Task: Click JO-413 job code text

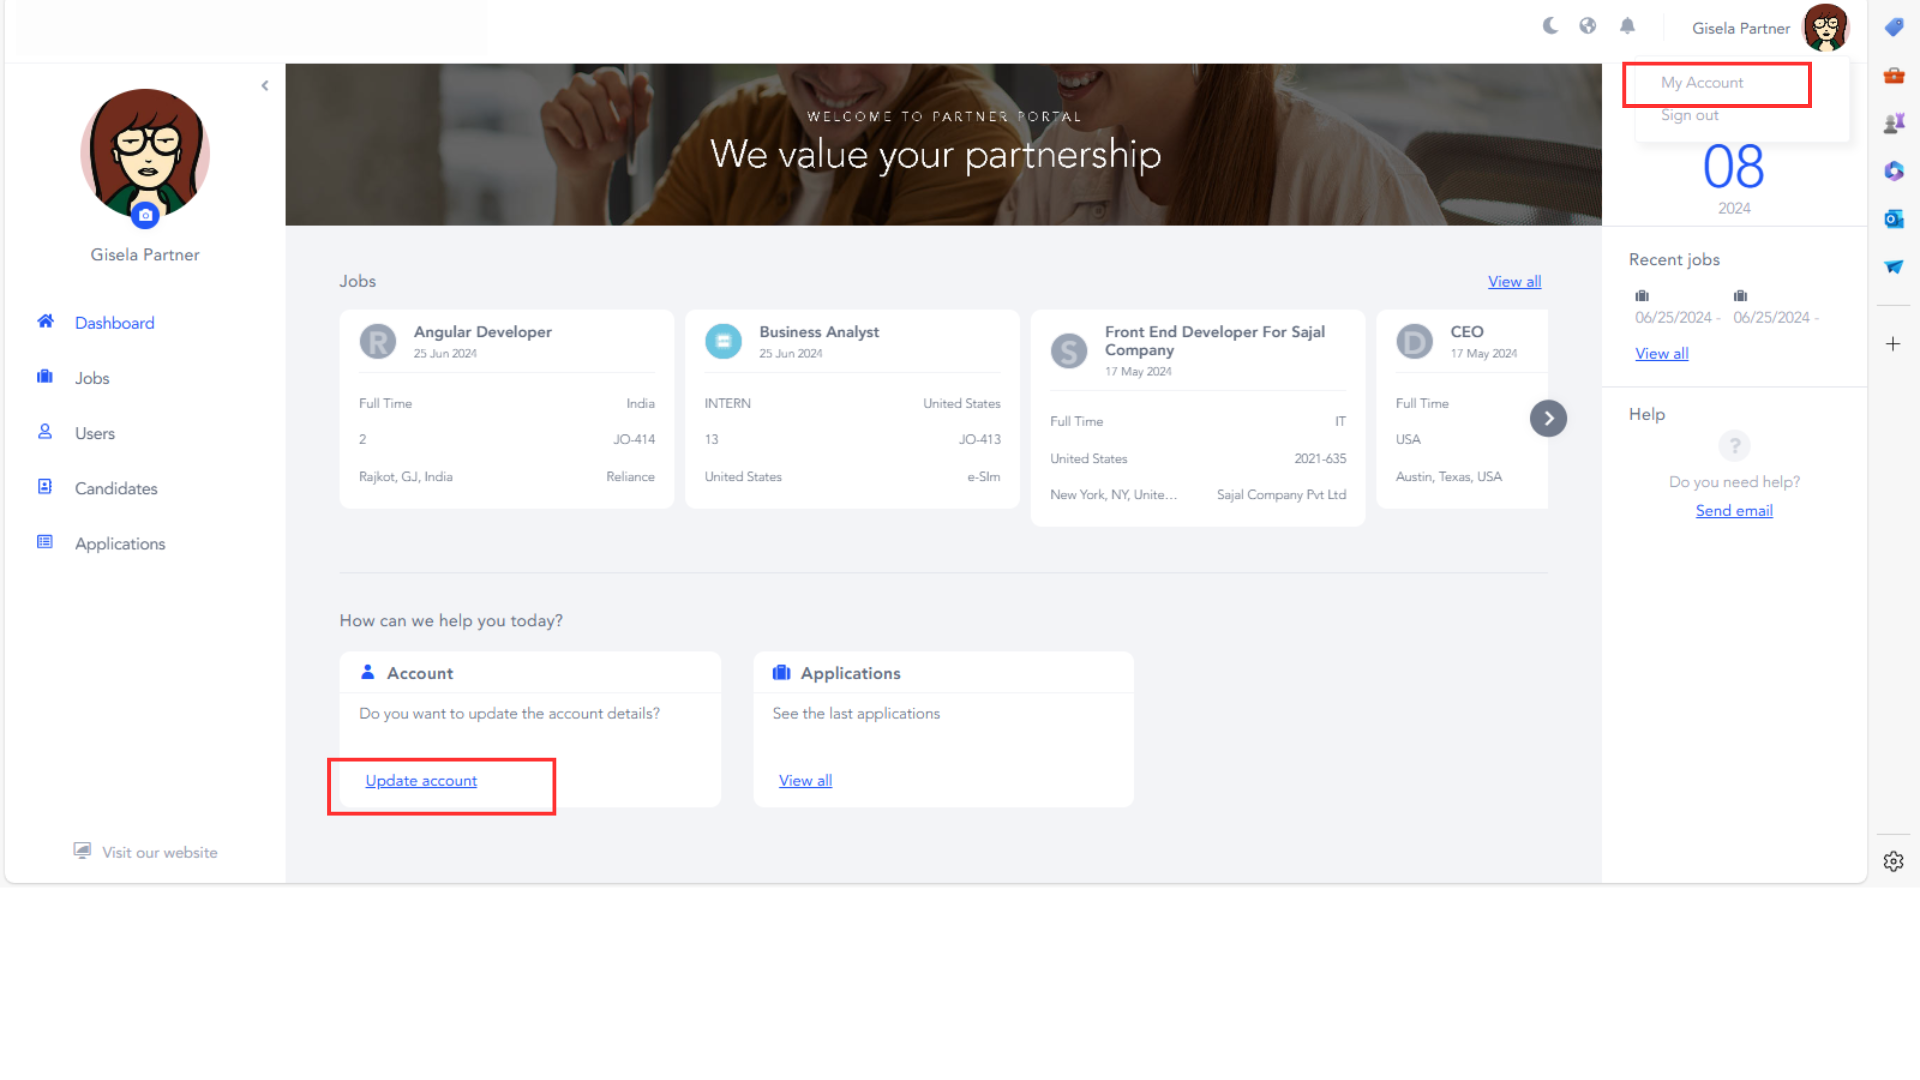Action: tap(979, 440)
